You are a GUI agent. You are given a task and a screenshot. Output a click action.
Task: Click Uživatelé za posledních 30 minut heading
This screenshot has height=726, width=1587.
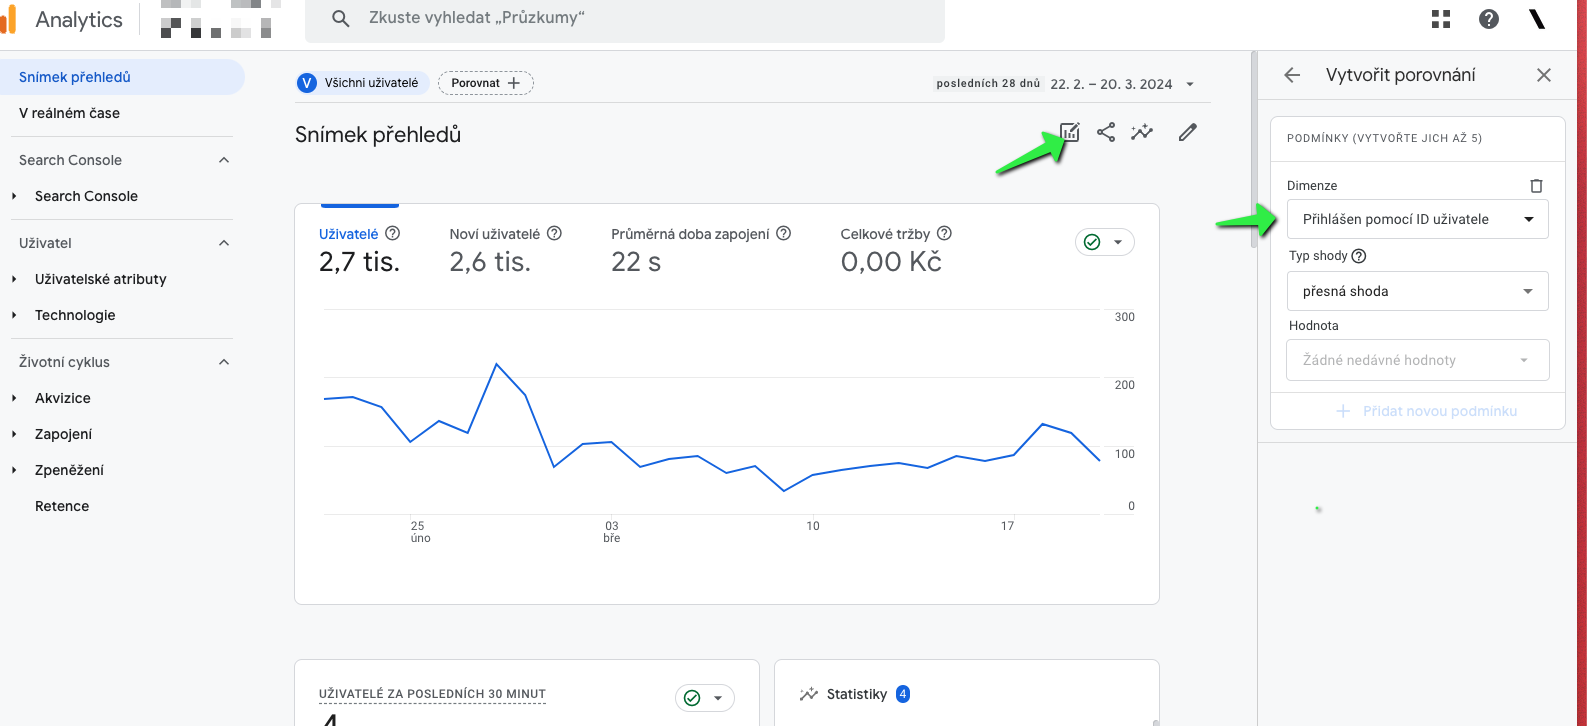(432, 694)
